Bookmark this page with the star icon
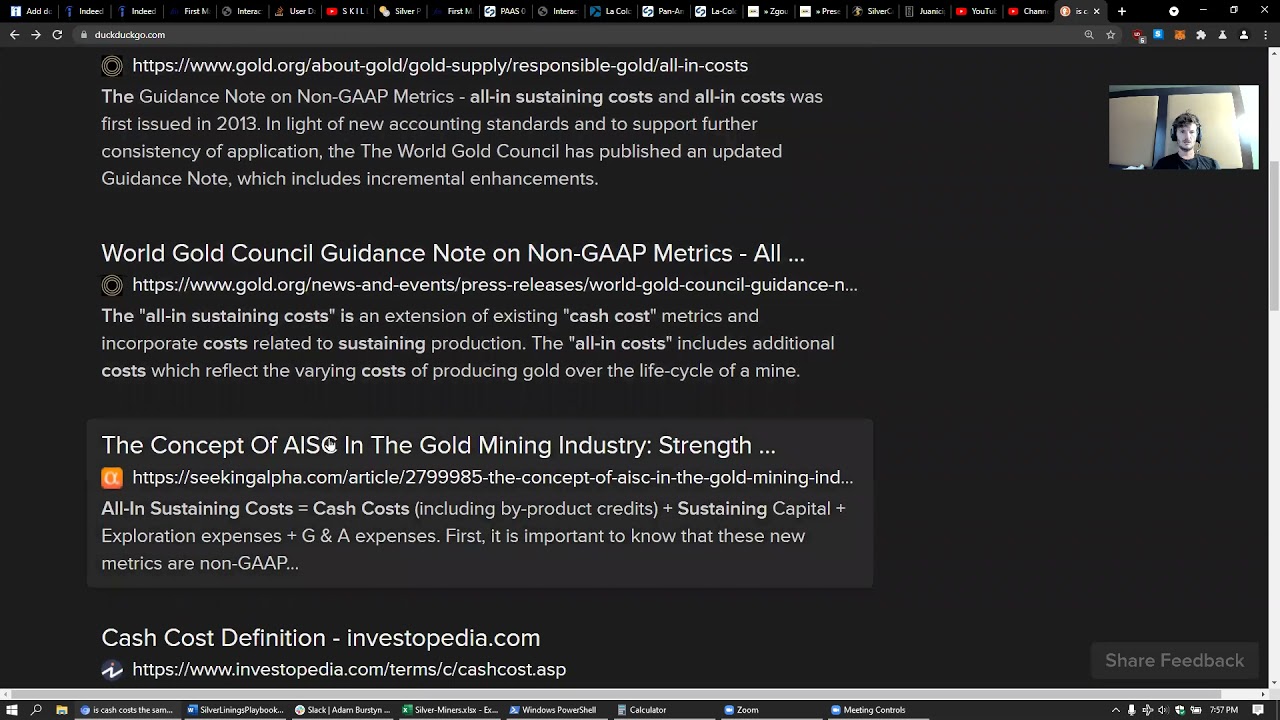Image resolution: width=1280 pixels, height=720 pixels. (1110, 35)
